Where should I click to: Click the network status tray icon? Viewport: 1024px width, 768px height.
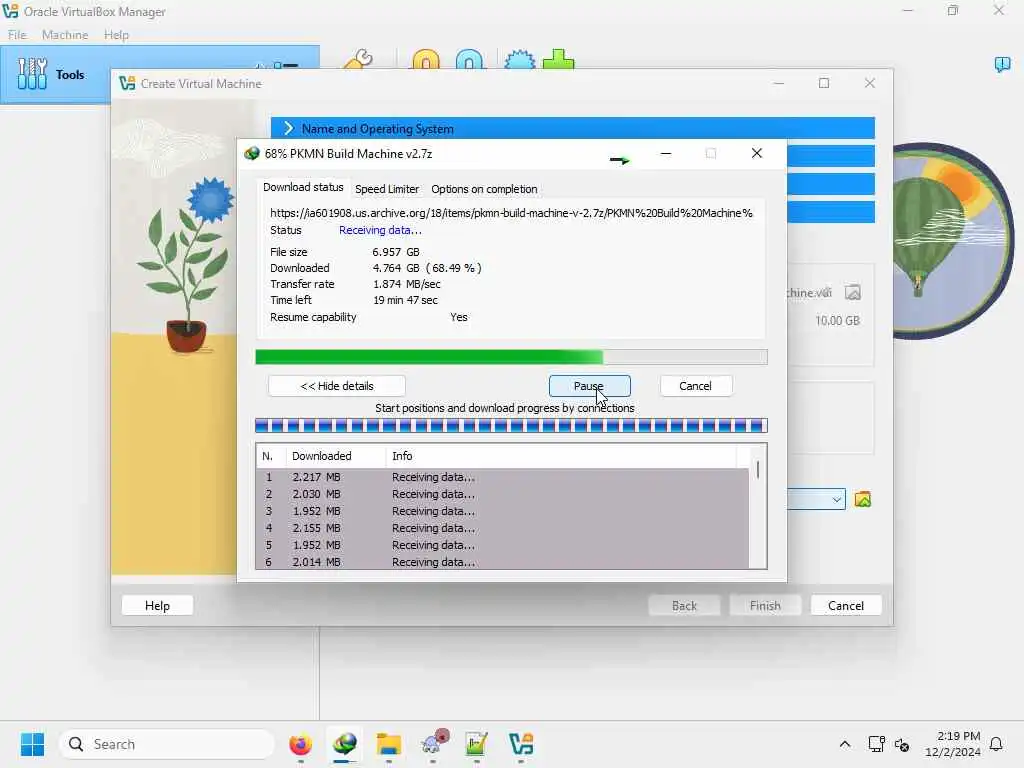click(x=876, y=744)
